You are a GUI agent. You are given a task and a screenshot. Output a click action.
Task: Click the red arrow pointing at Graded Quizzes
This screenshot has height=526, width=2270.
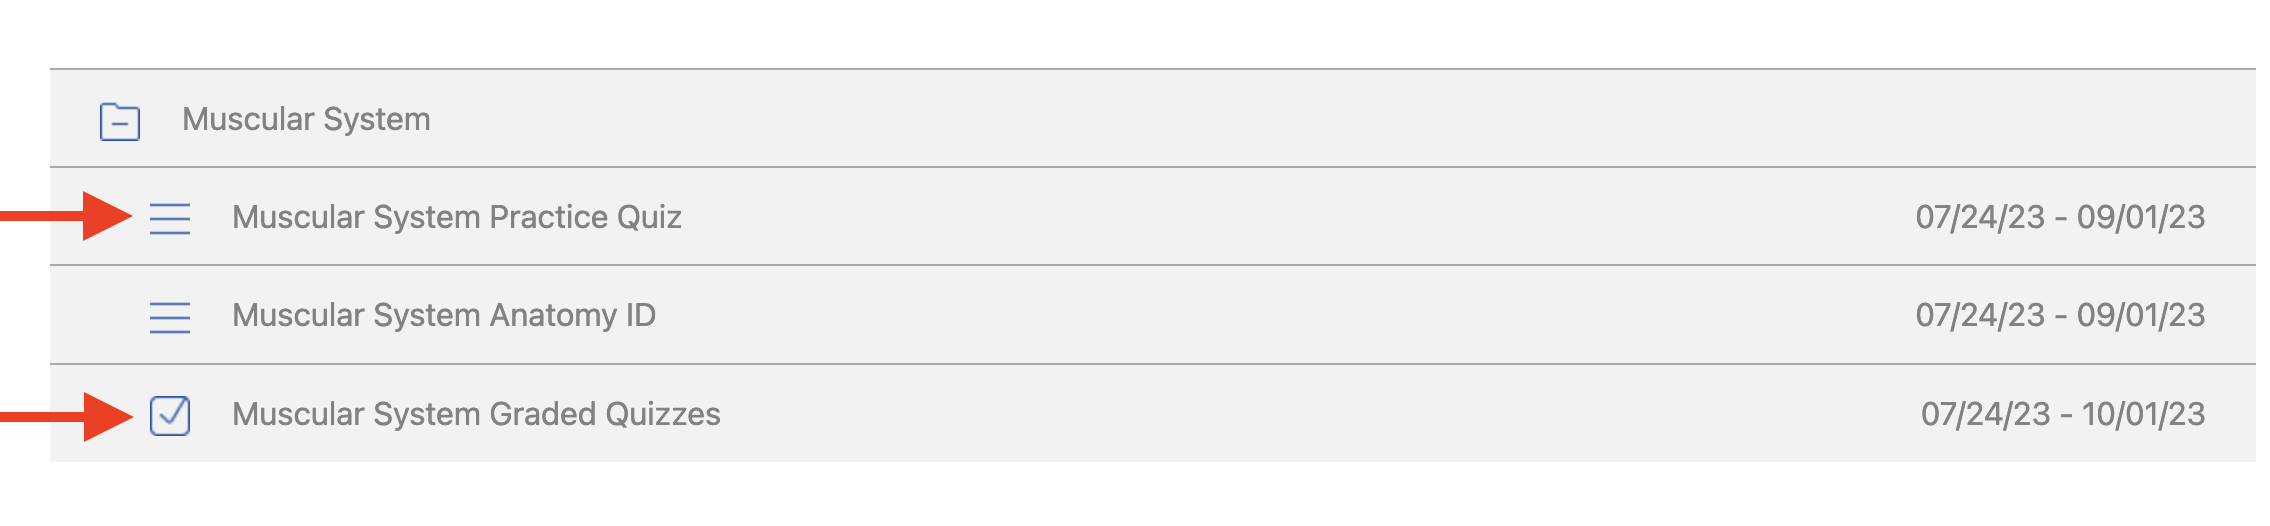click(66, 416)
